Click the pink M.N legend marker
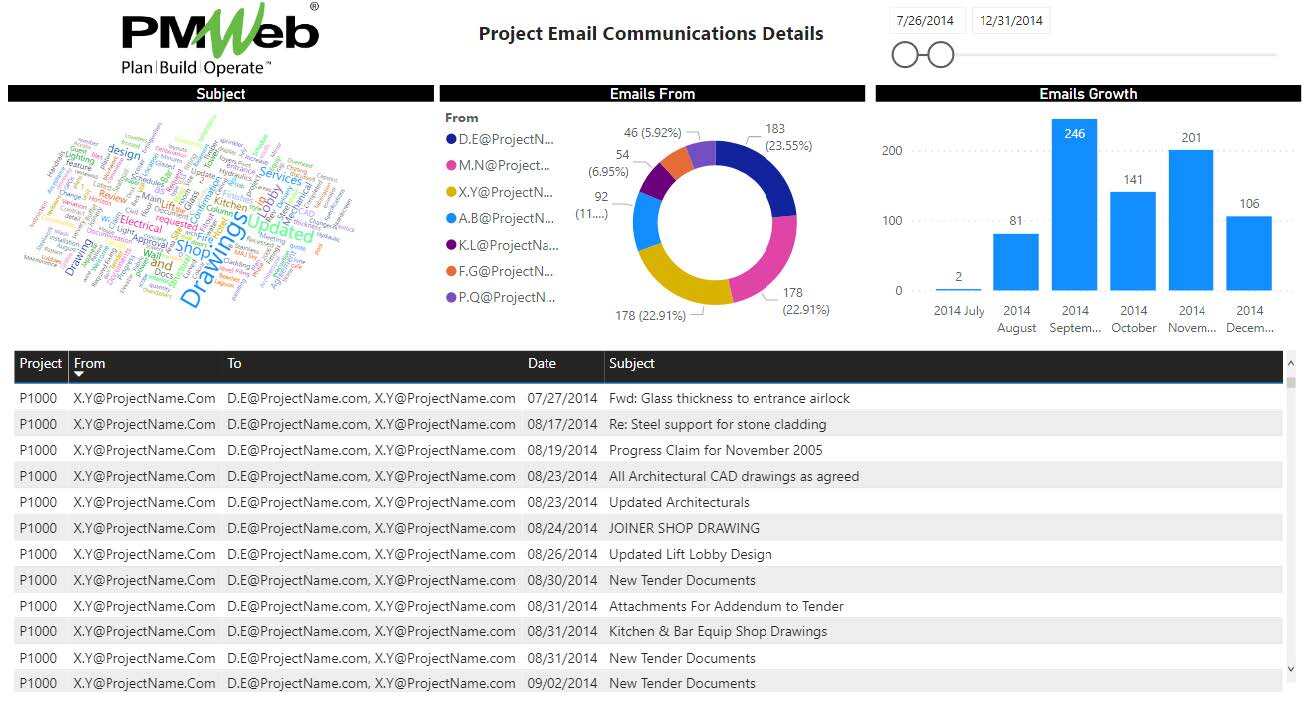 [451, 166]
